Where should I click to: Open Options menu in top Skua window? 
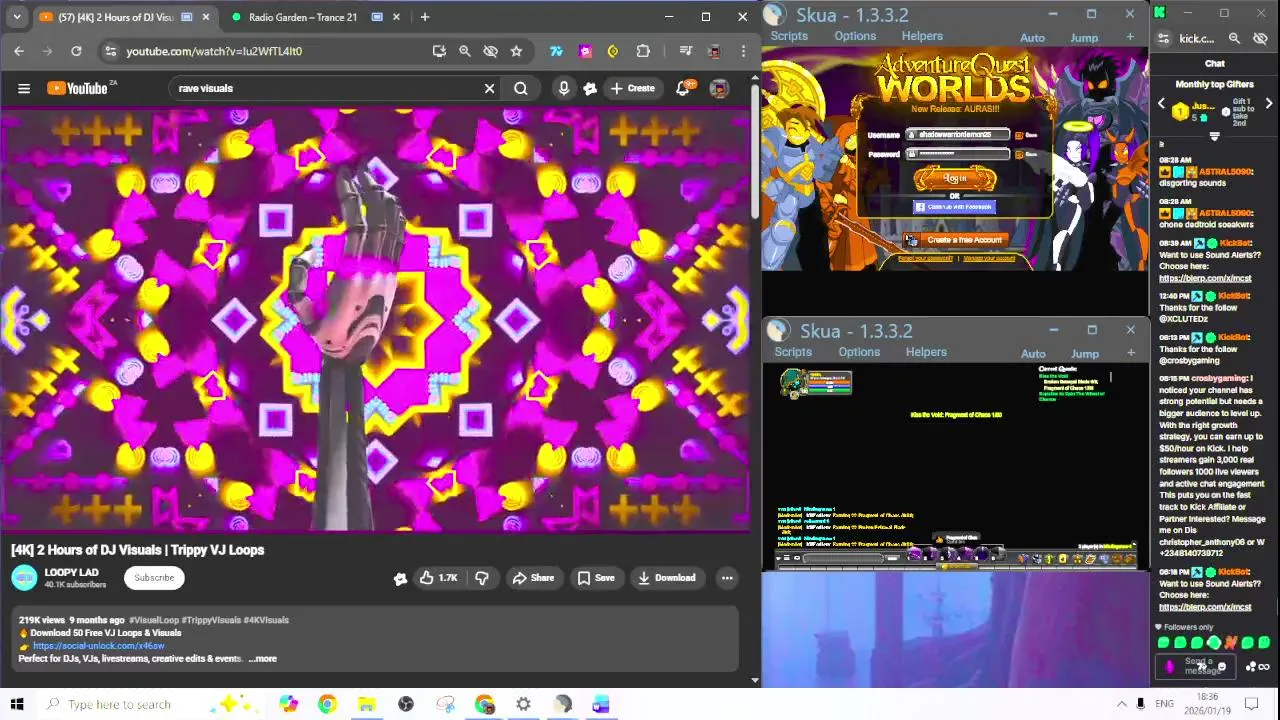(x=855, y=36)
